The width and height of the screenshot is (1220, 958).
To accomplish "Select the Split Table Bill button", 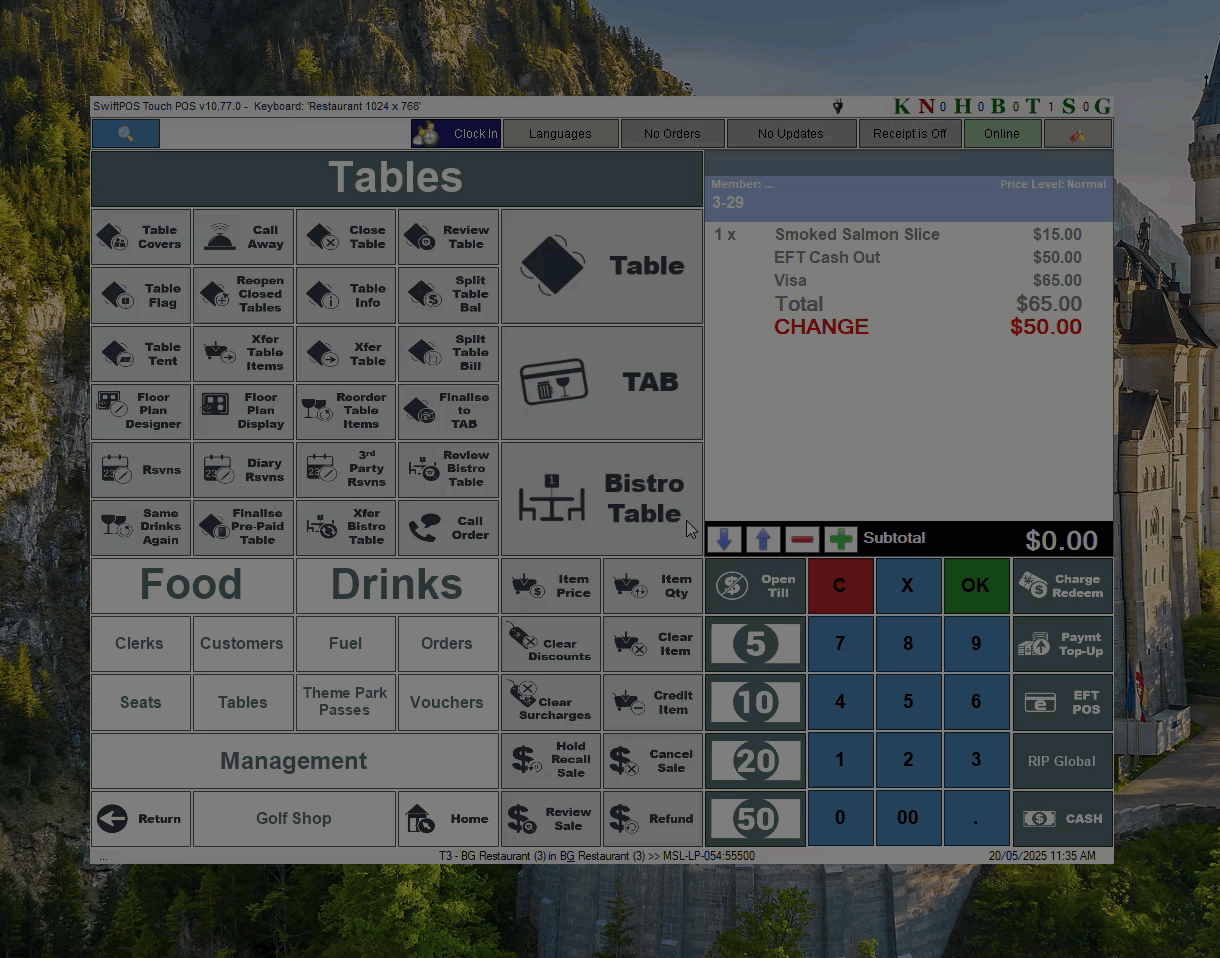I will [448, 353].
